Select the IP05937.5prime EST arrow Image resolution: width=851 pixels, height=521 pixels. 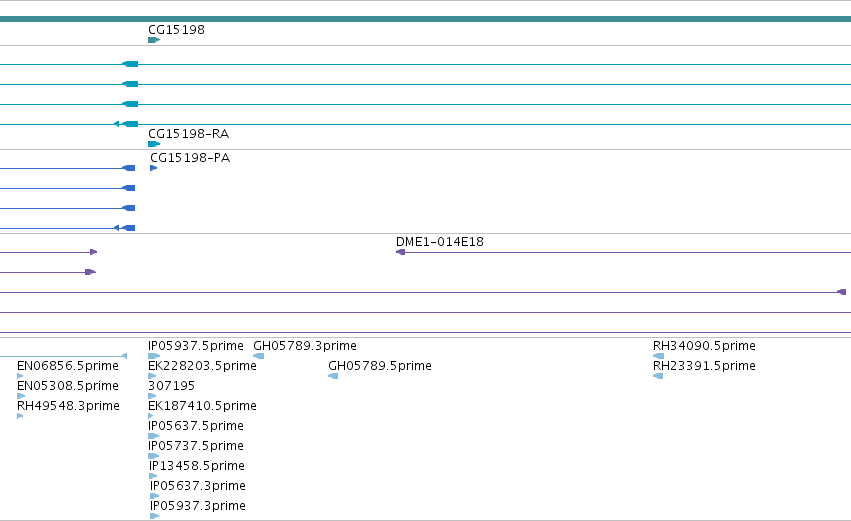coord(154,357)
